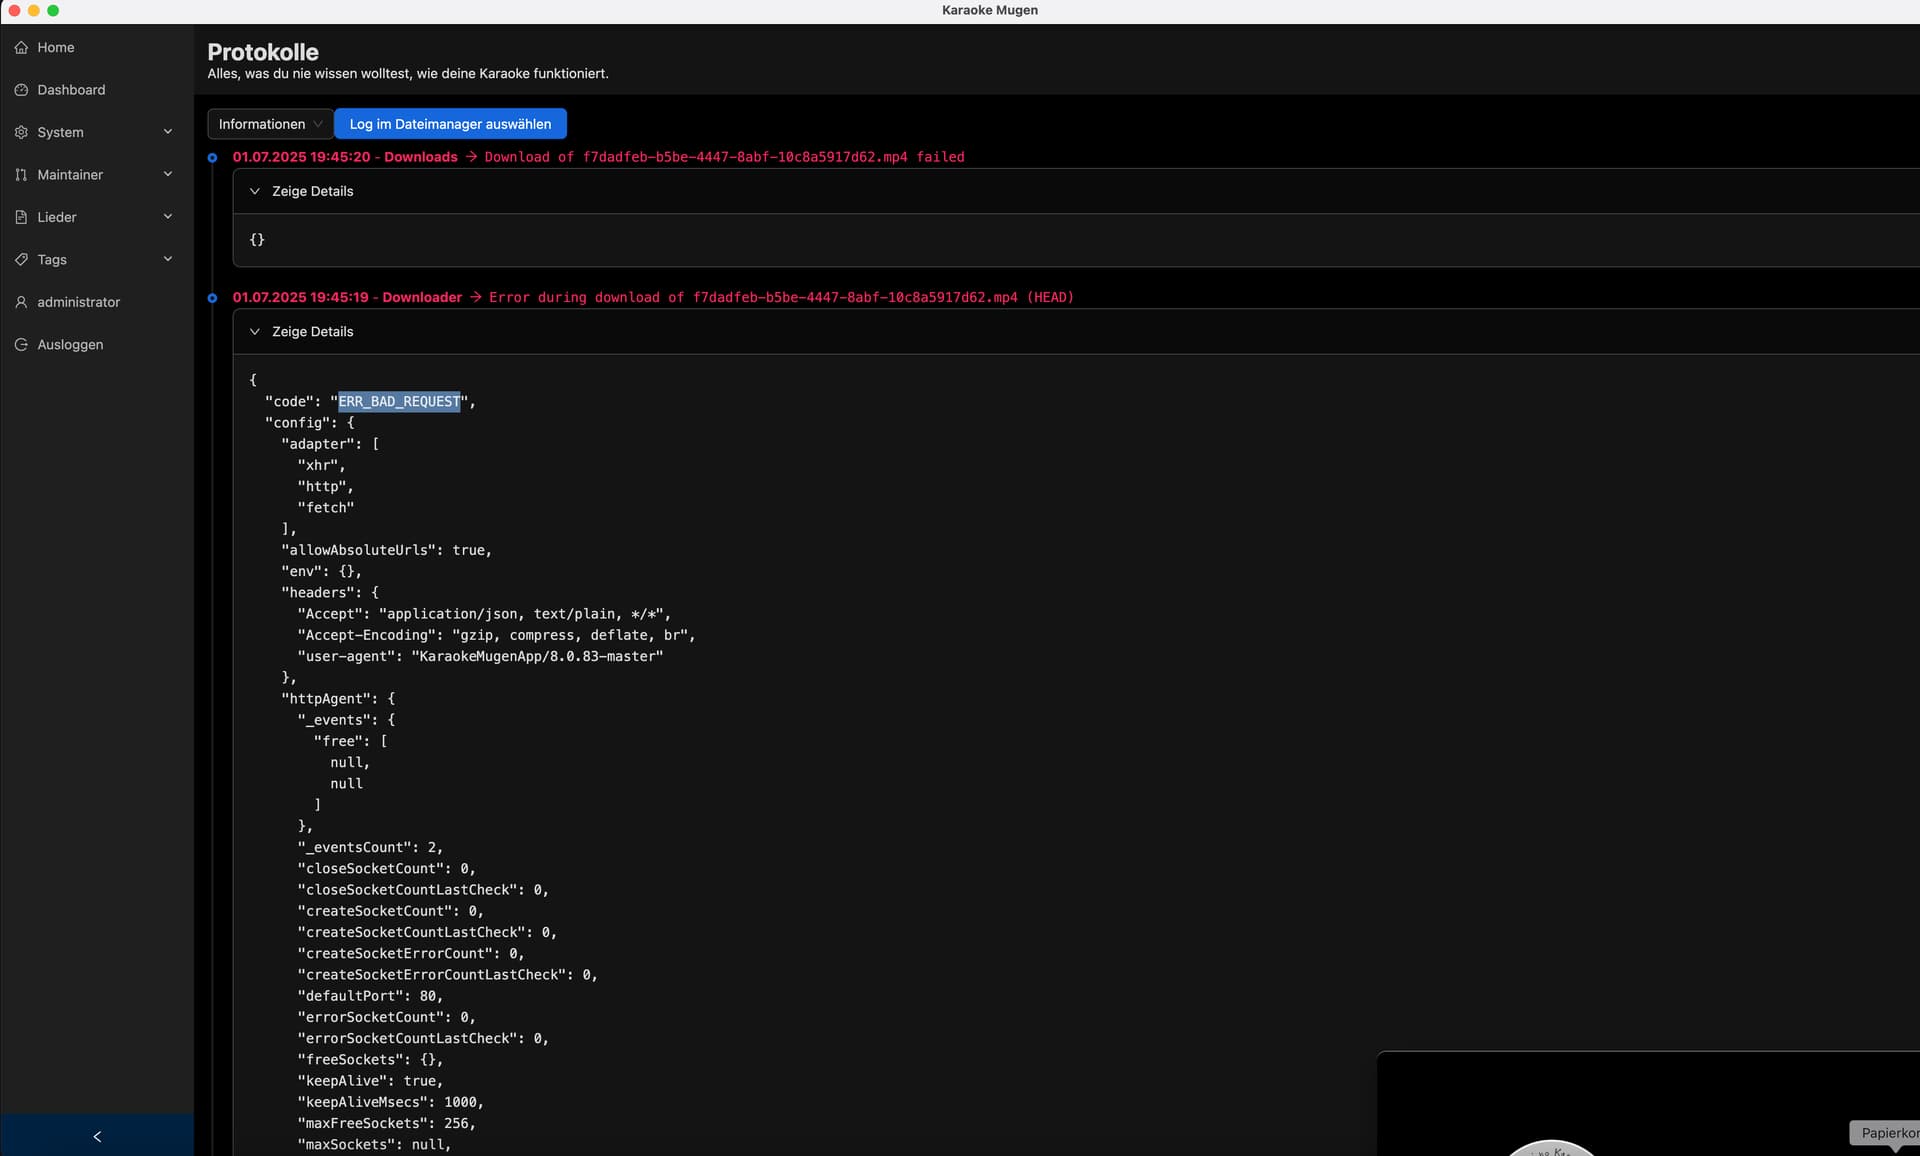Click the administrator user icon
This screenshot has width=1920, height=1156.
[21, 302]
